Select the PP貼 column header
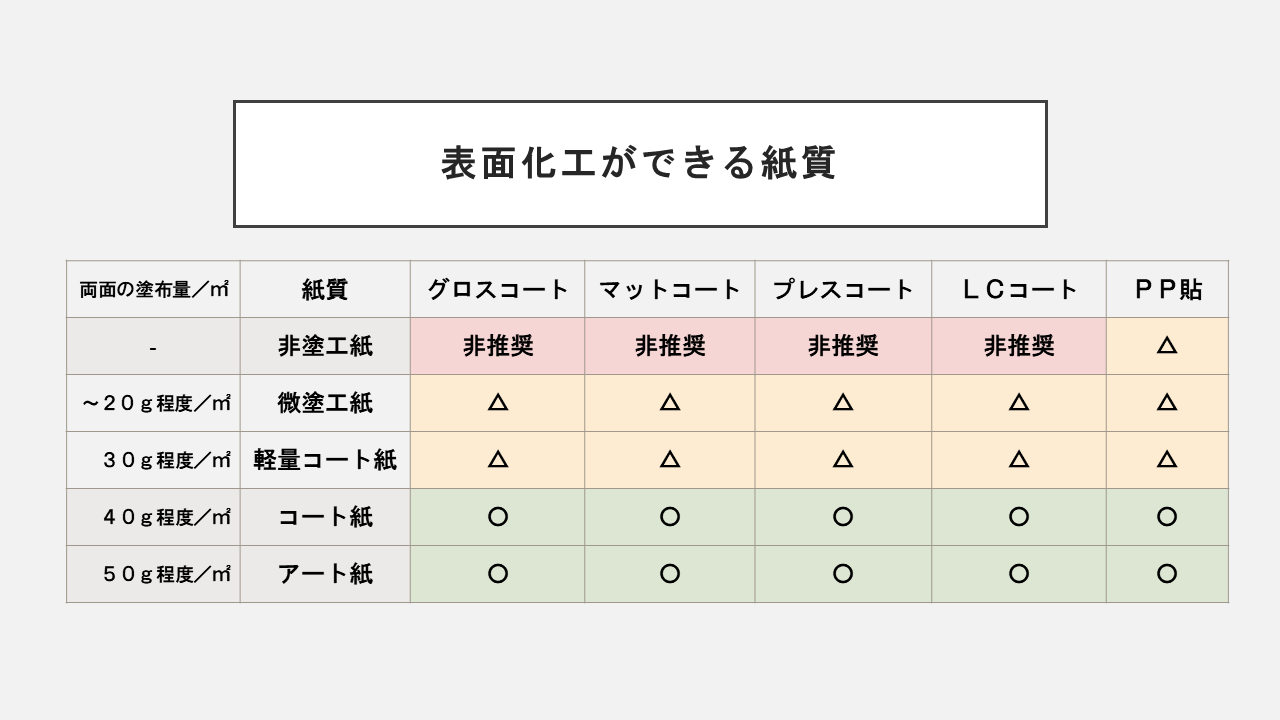Screen dimensions: 1280x720 tap(1167, 290)
